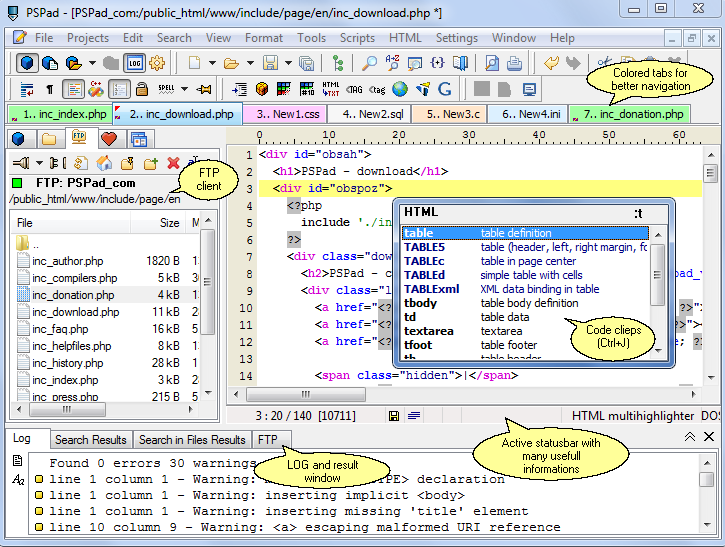The image size is (725, 547).
Task: Click the indent block icon
Action: 239,89
